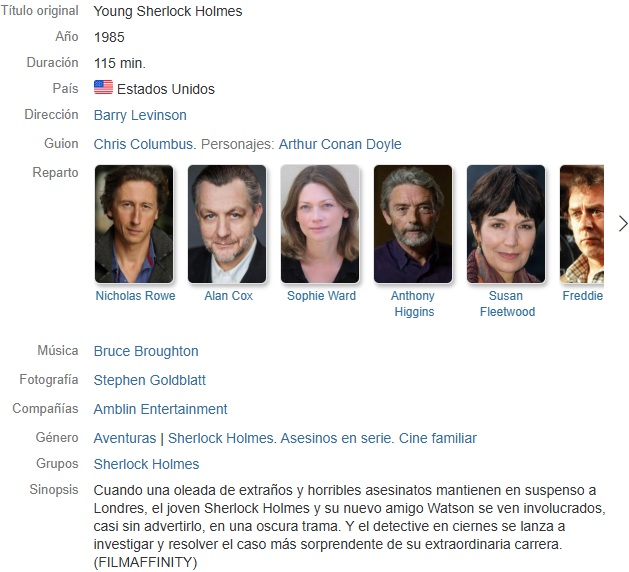
Task: Open composer Bruce Broughton's link
Action: tap(146, 351)
